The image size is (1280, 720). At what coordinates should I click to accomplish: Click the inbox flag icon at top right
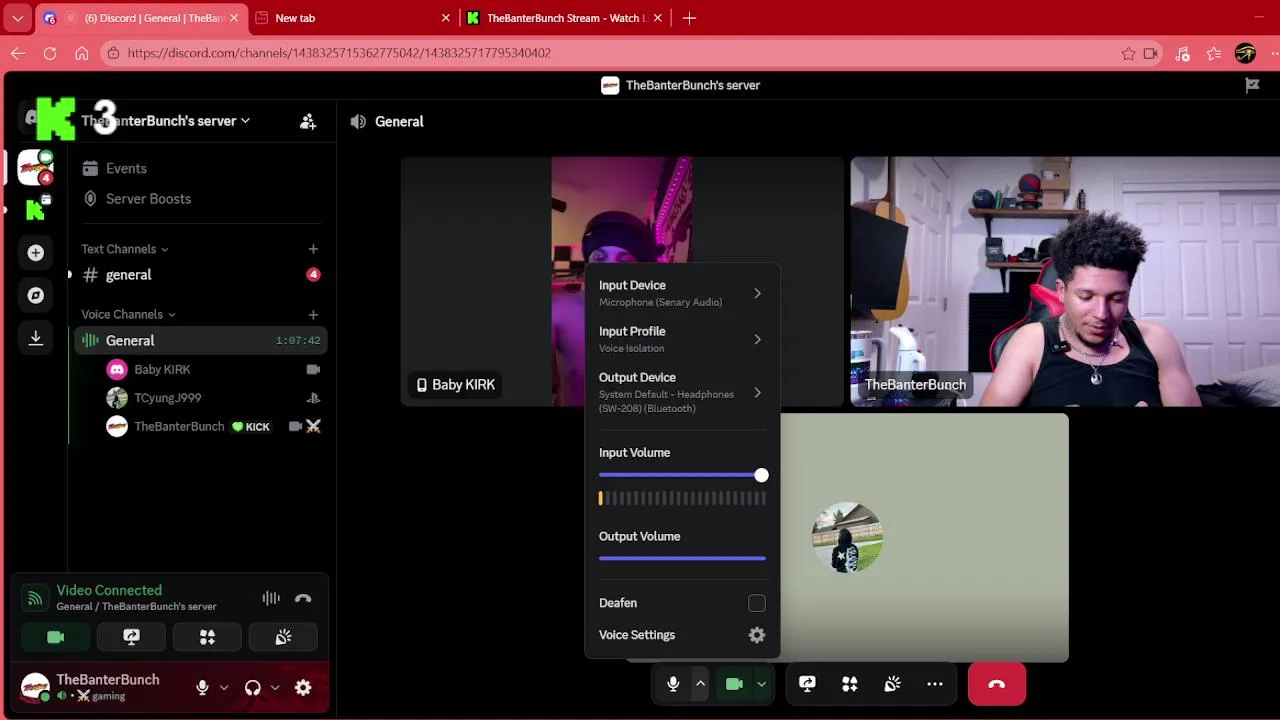pyautogui.click(x=1252, y=85)
